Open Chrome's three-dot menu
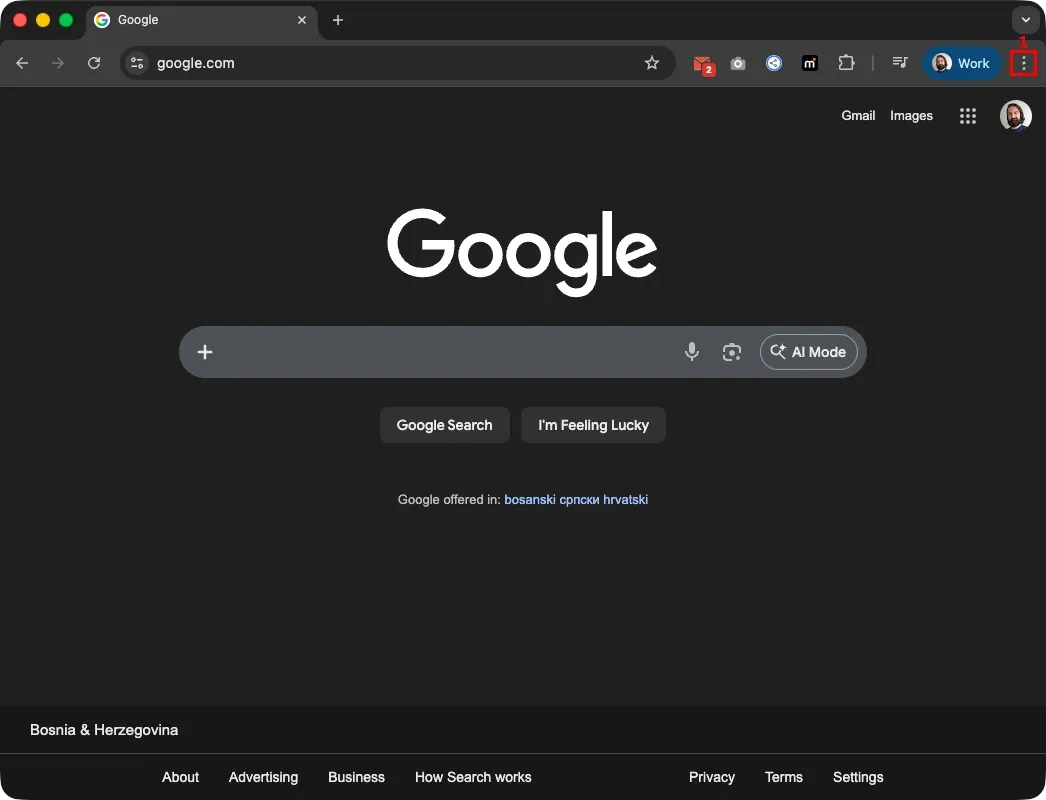The image size is (1046, 800). tap(1023, 63)
